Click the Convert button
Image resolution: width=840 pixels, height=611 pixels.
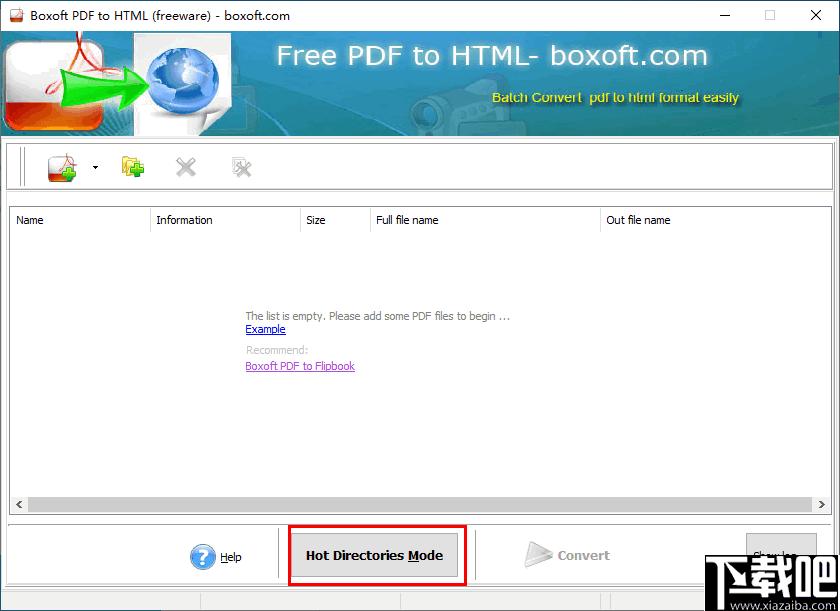[x=567, y=555]
